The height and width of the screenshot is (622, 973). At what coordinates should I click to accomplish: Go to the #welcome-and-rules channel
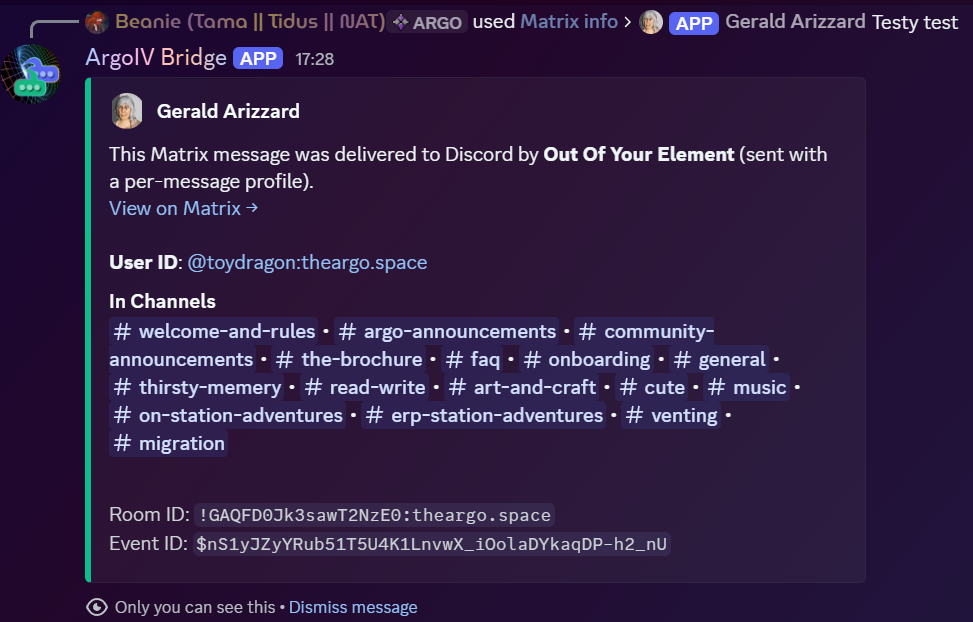pos(213,331)
